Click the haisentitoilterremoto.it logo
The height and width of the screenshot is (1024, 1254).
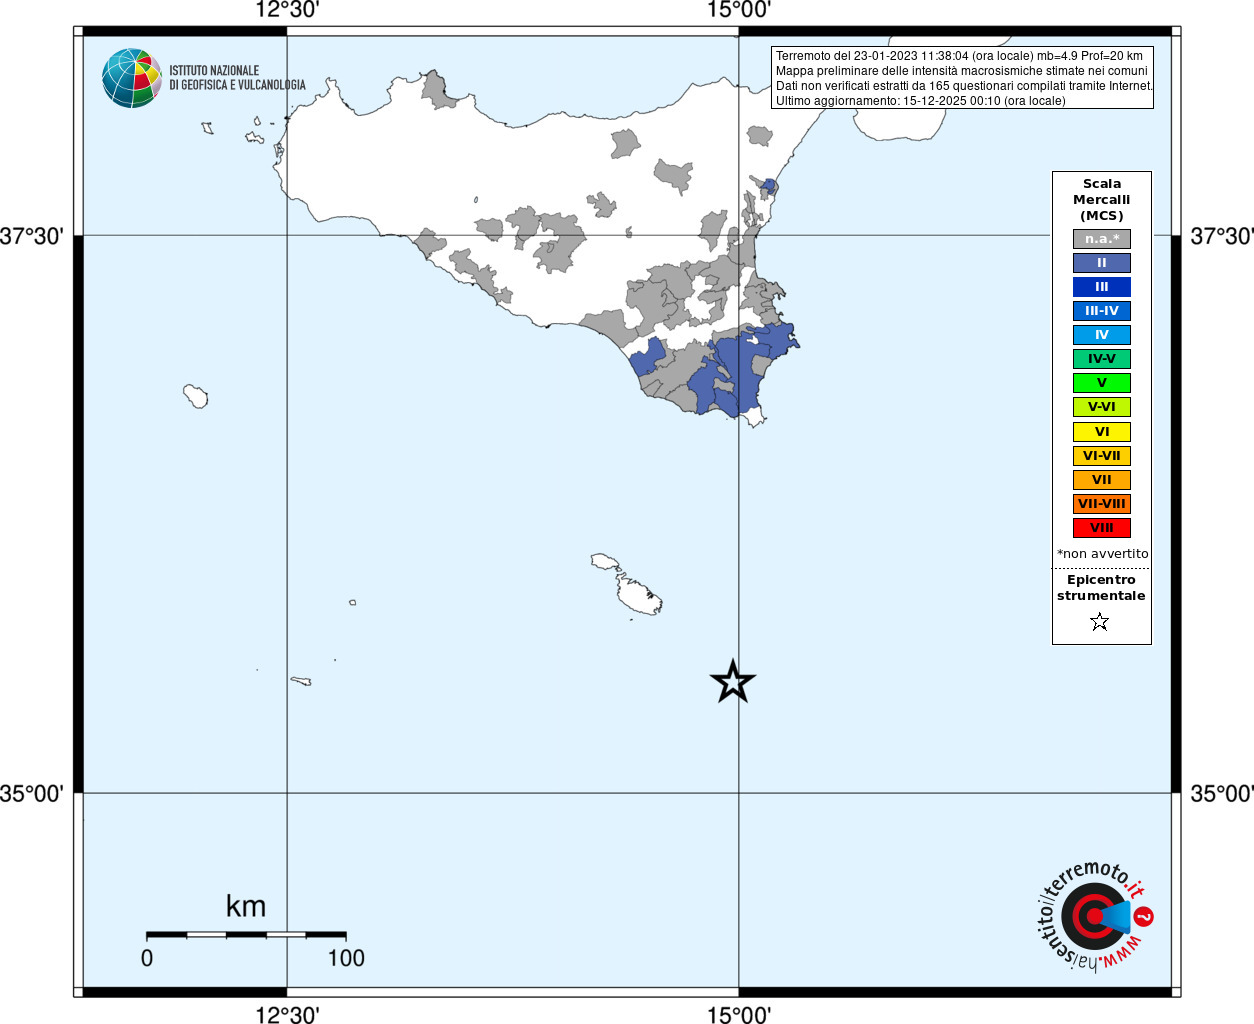(x=1095, y=916)
